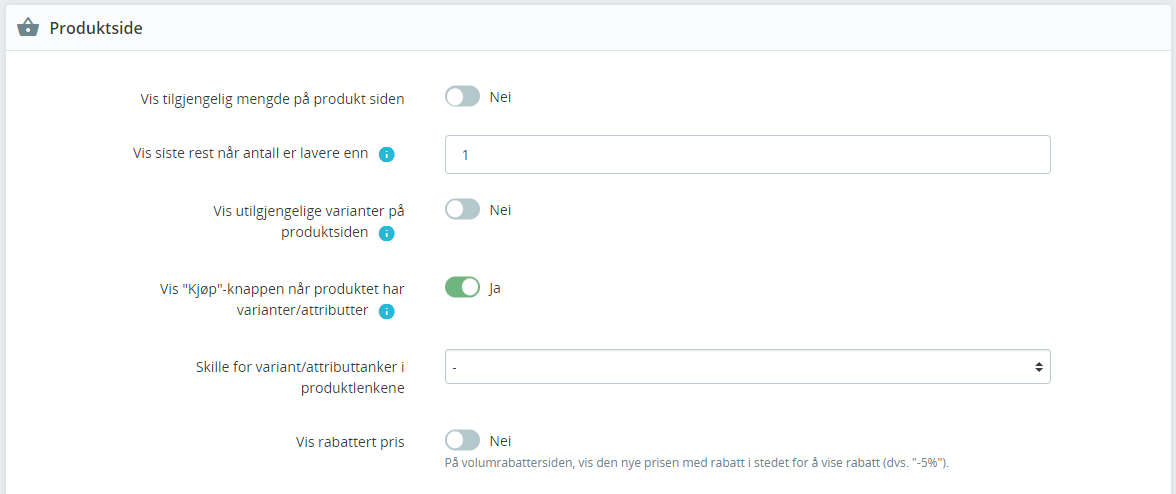Turn off the 'Kjøp'-knappen green switch
The height and width of the screenshot is (494, 1176).
[x=462, y=287]
